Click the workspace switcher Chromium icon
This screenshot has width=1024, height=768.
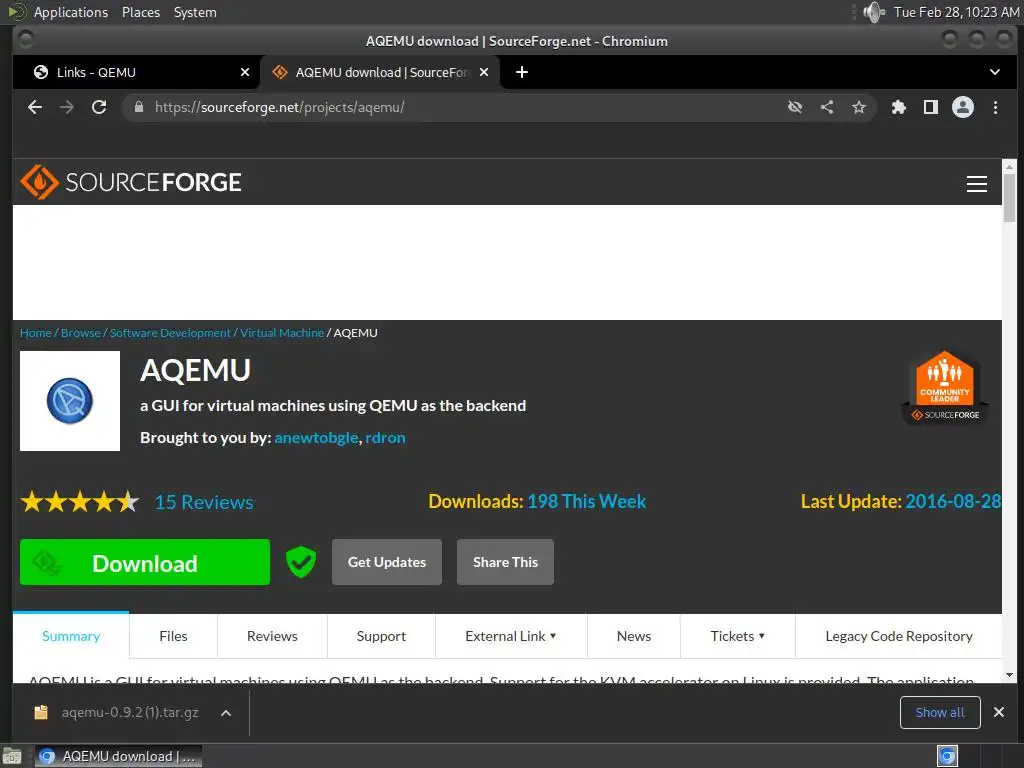(x=947, y=756)
